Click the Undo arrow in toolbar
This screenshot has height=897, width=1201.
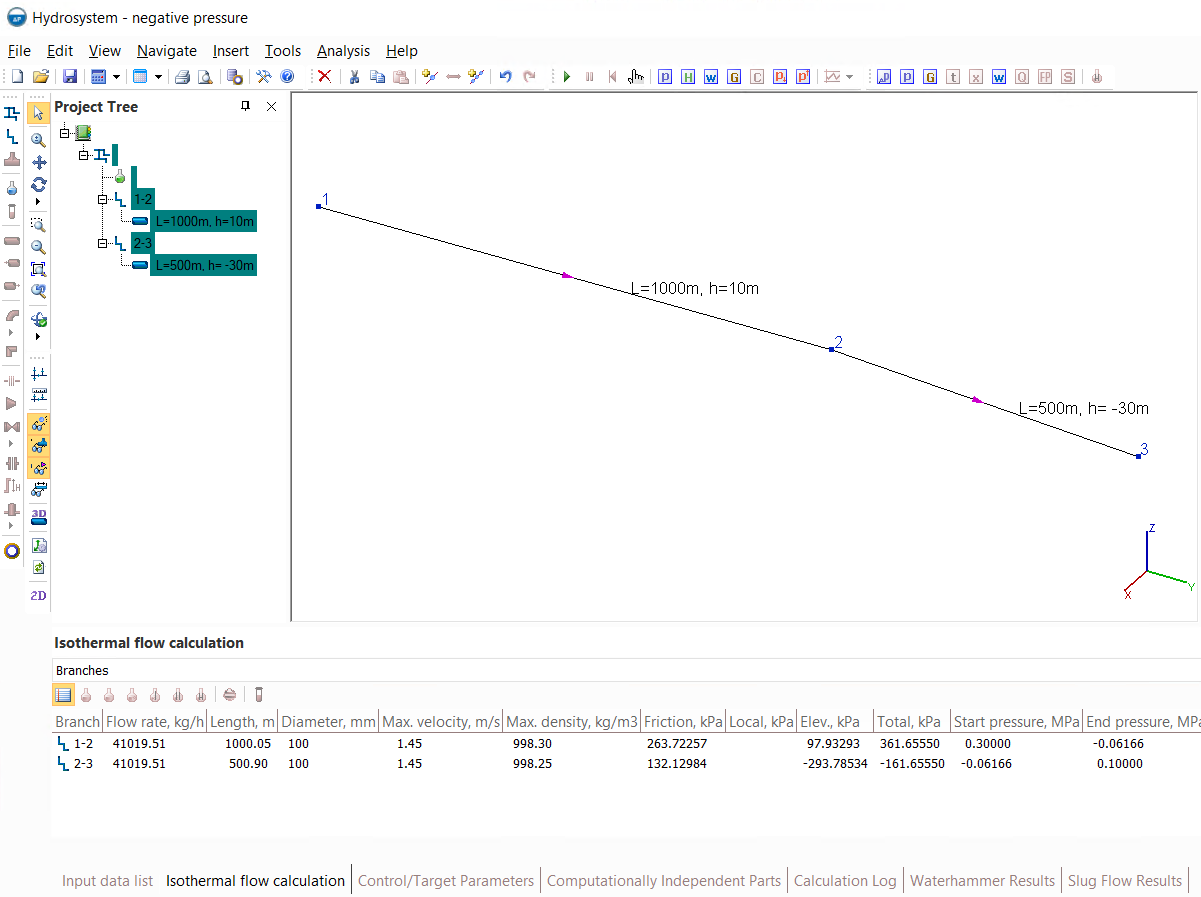[505, 77]
